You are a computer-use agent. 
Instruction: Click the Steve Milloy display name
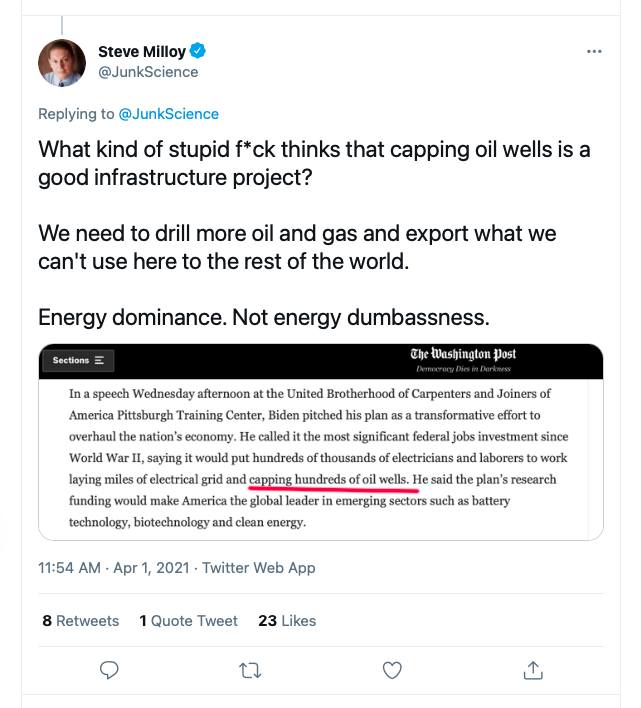pyautogui.click(x=143, y=51)
